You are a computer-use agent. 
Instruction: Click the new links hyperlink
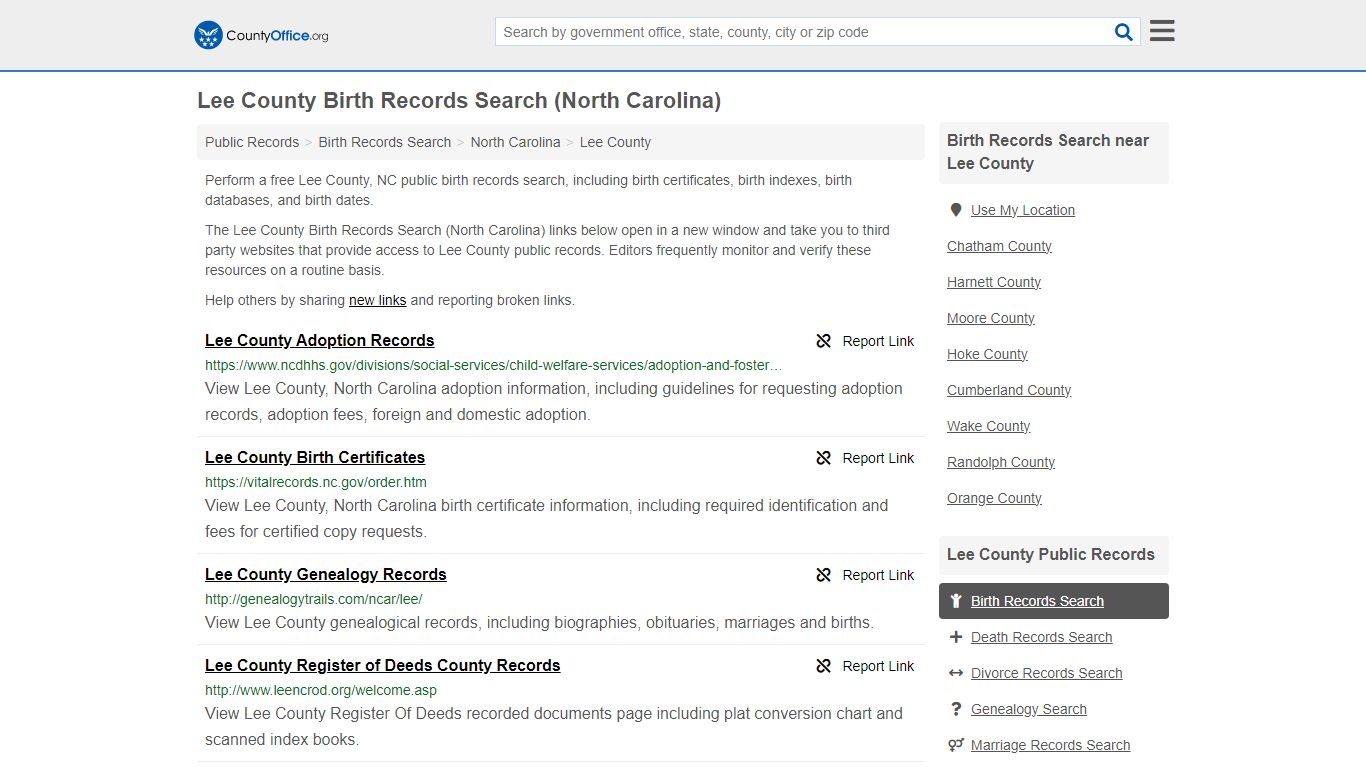(x=378, y=300)
